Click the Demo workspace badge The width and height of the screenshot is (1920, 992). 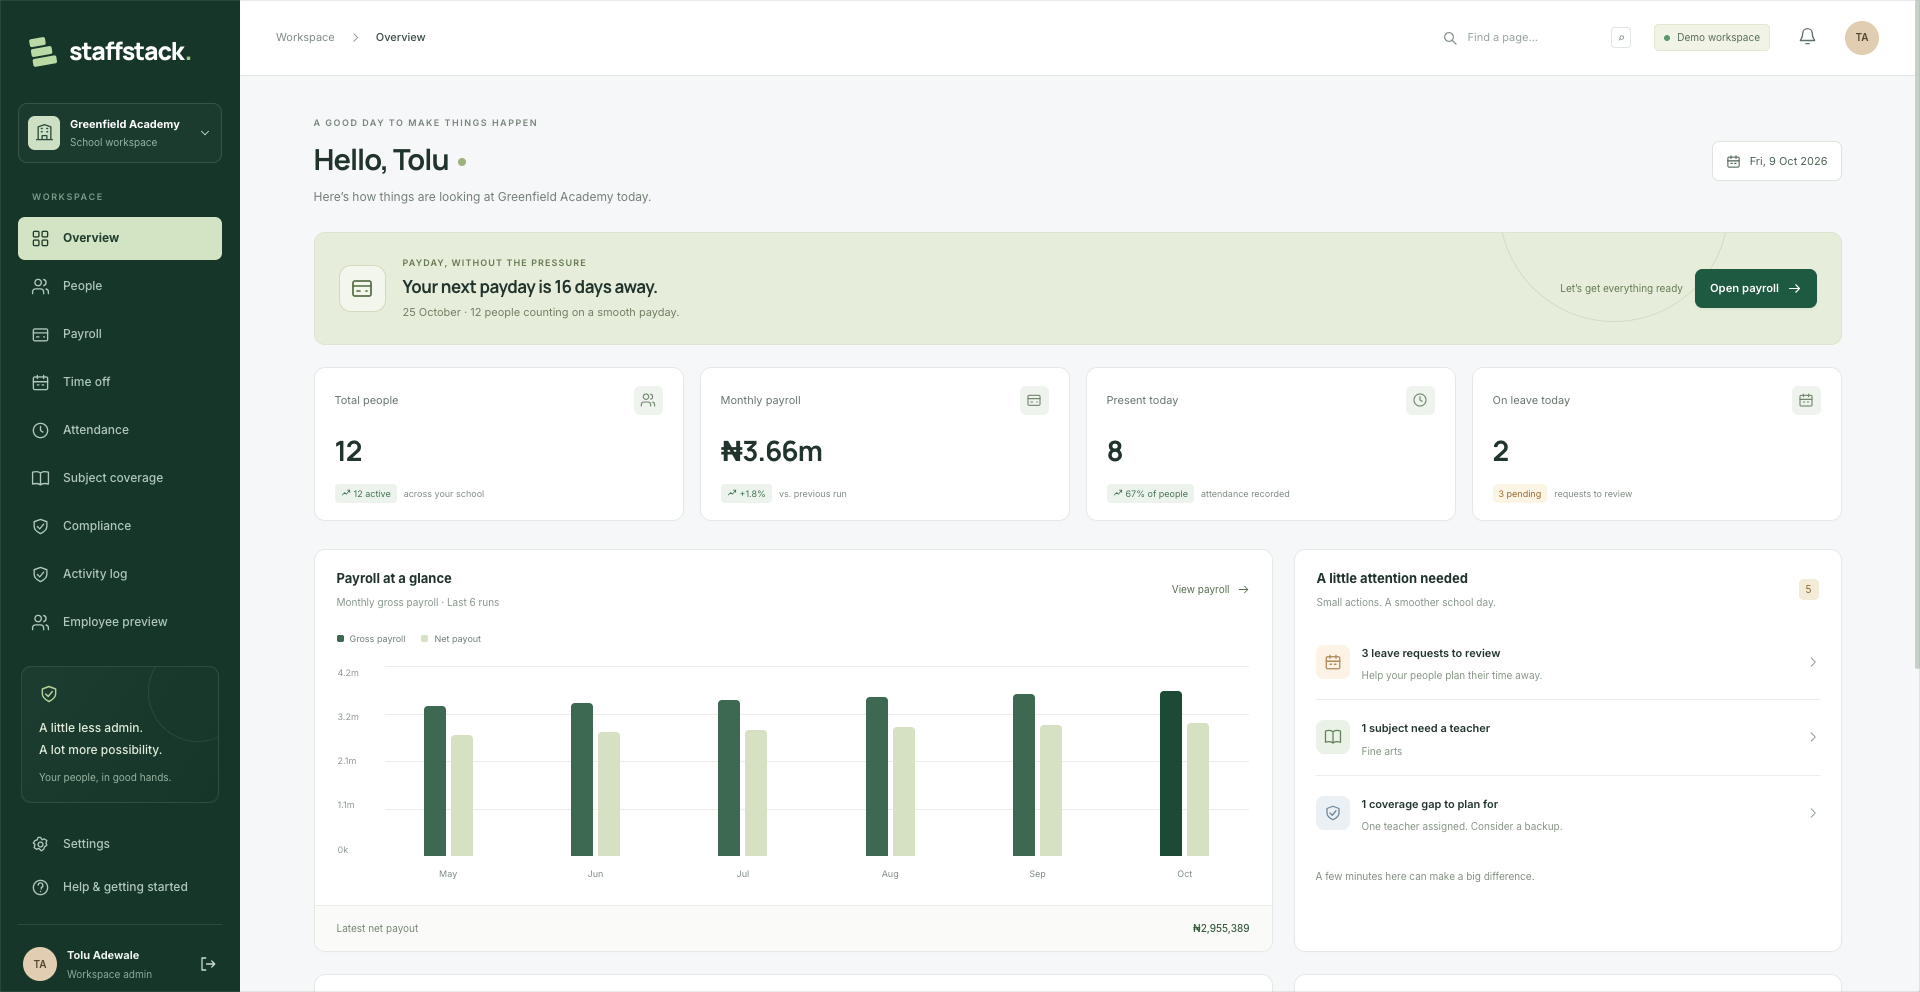(1711, 38)
